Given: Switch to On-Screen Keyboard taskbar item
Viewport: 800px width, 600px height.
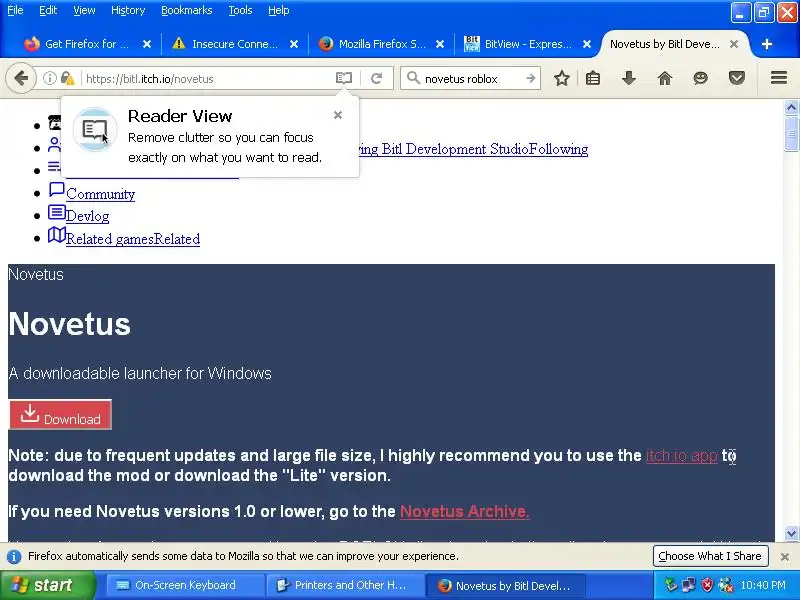Looking at the screenshot, I should tap(184, 585).
